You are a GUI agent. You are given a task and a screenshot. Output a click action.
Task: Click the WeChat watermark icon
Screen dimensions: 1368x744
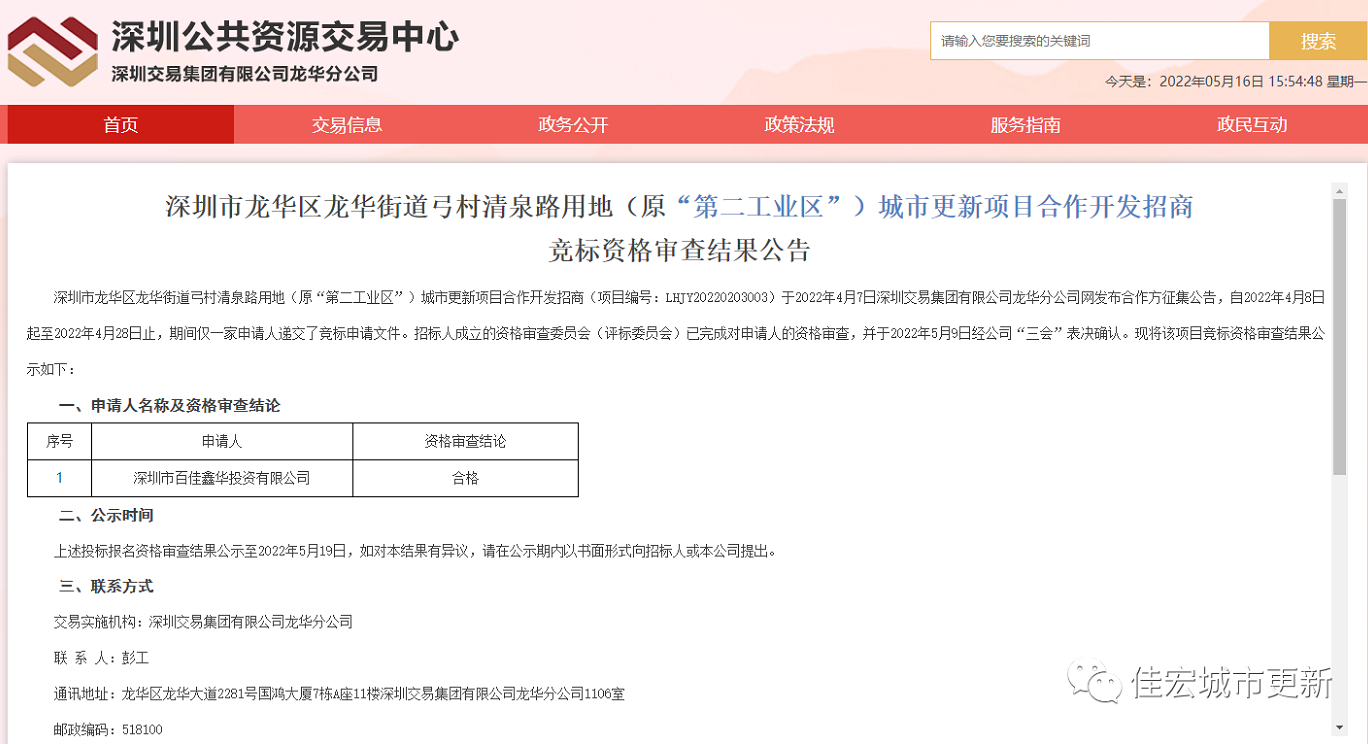[1095, 681]
